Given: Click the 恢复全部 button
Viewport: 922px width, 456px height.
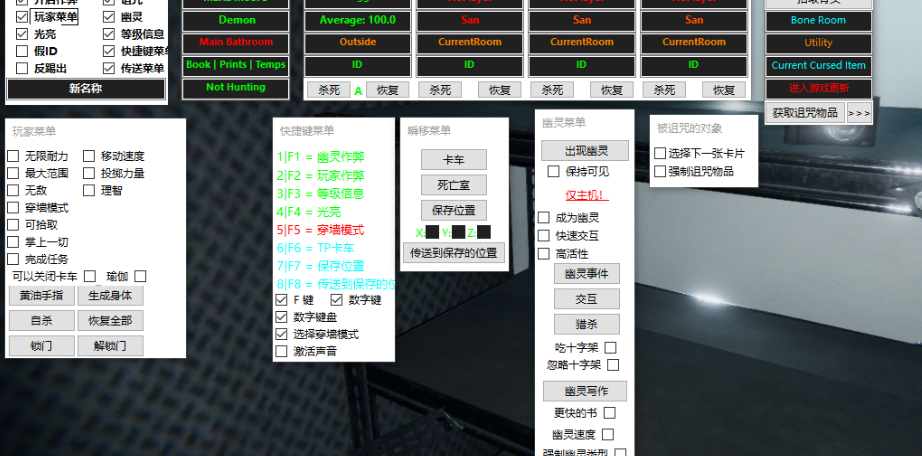Looking at the screenshot, I should coord(109,321).
